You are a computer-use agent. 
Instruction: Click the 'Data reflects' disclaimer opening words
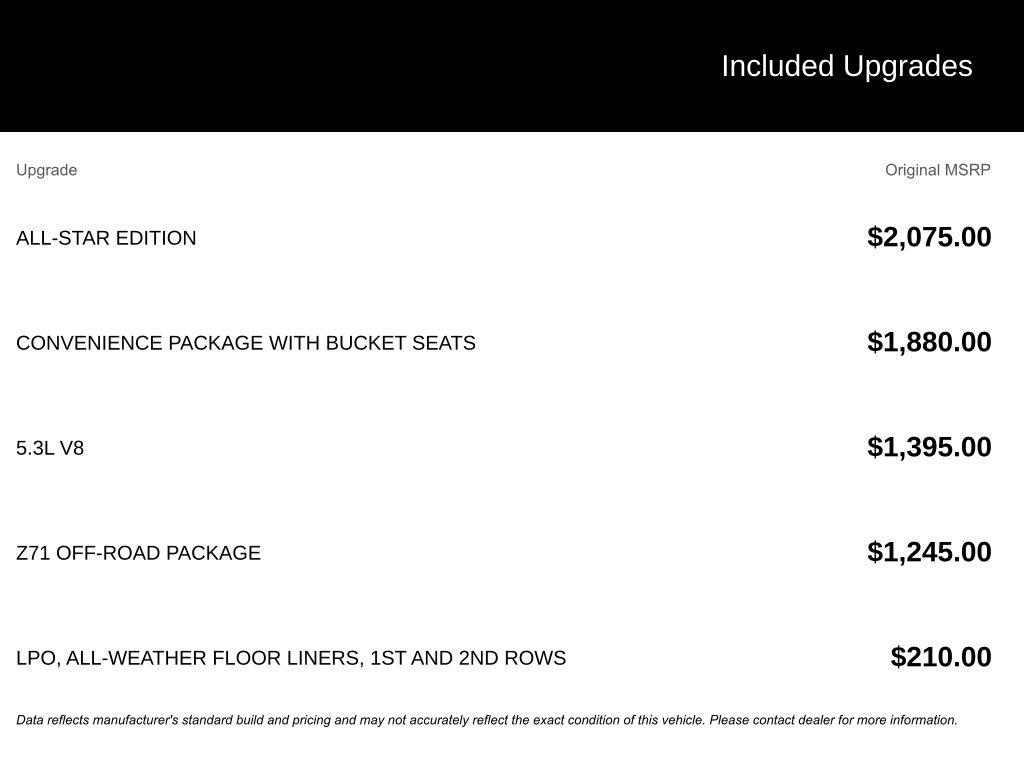(52, 720)
